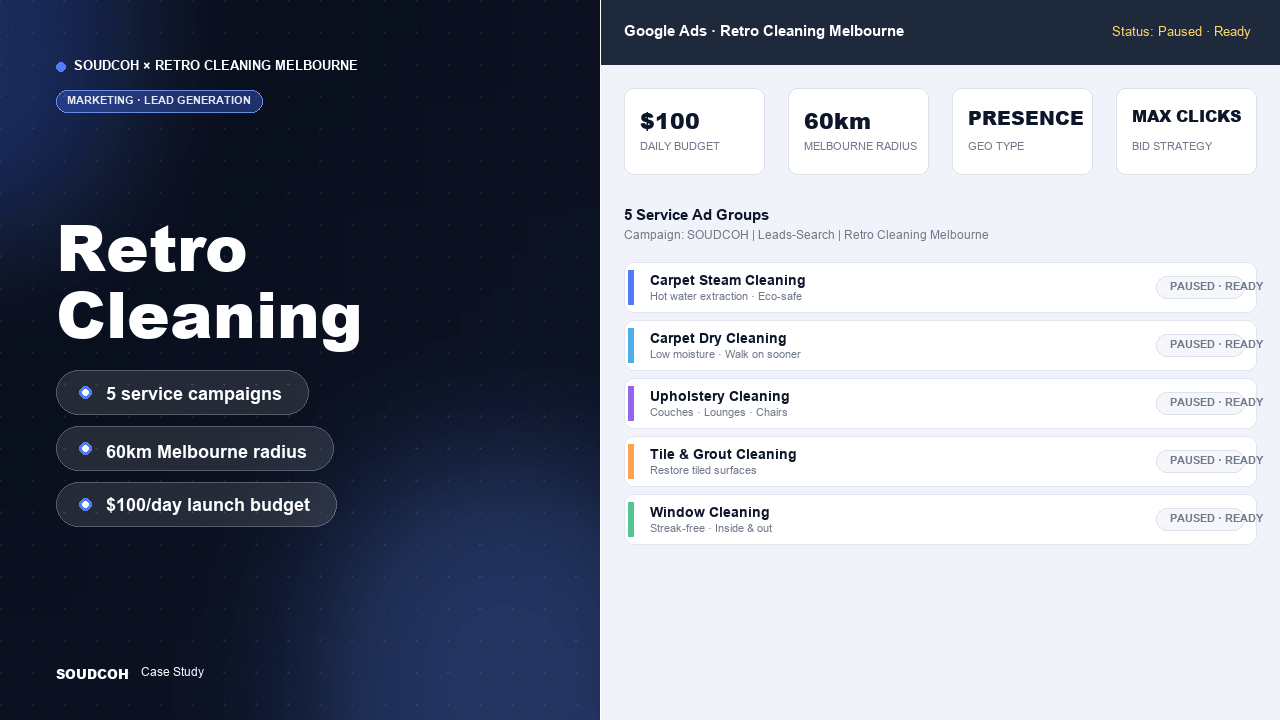Click the Upholstery Cleaning "PAUSED · READY" badge

(x=1201, y=403)
